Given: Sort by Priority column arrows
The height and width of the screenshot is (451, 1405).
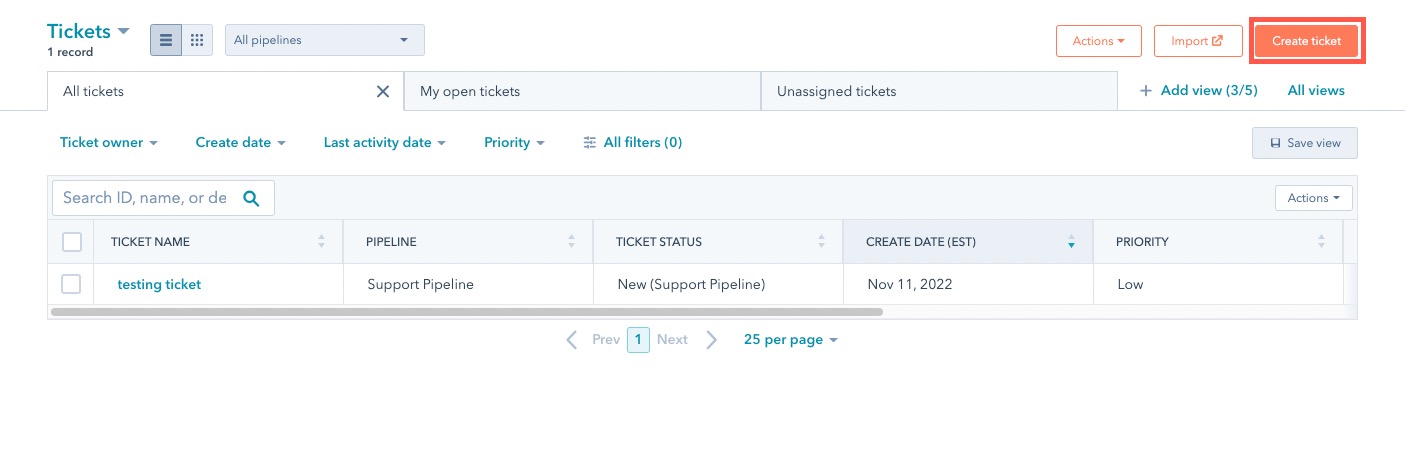Looking at the screenshot, I should point(1321,242).
